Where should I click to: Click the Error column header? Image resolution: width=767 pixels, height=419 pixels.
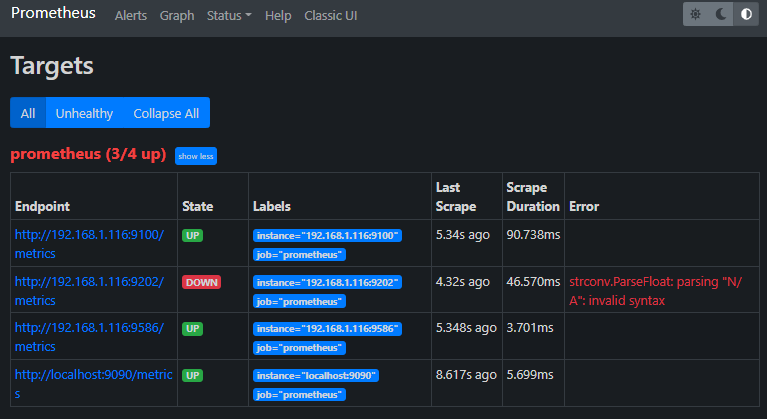tap(584, 206)
